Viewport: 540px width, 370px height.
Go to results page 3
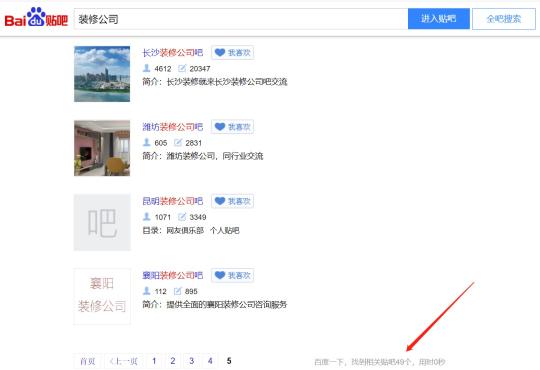coord(191,361)
